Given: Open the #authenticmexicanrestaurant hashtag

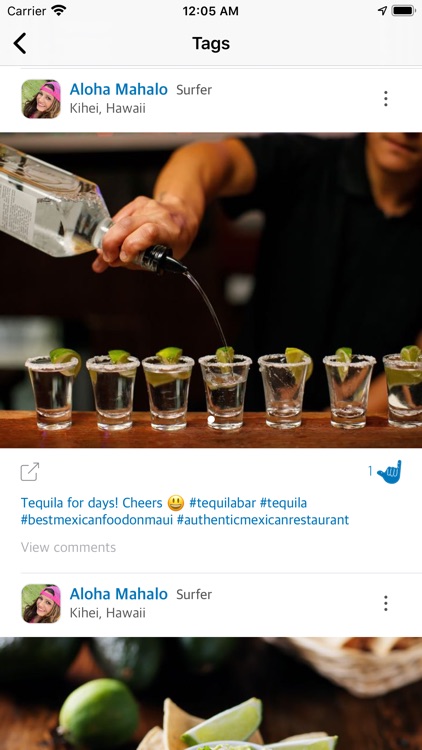Looking at the screenshot, I should (x=263, y=520).
